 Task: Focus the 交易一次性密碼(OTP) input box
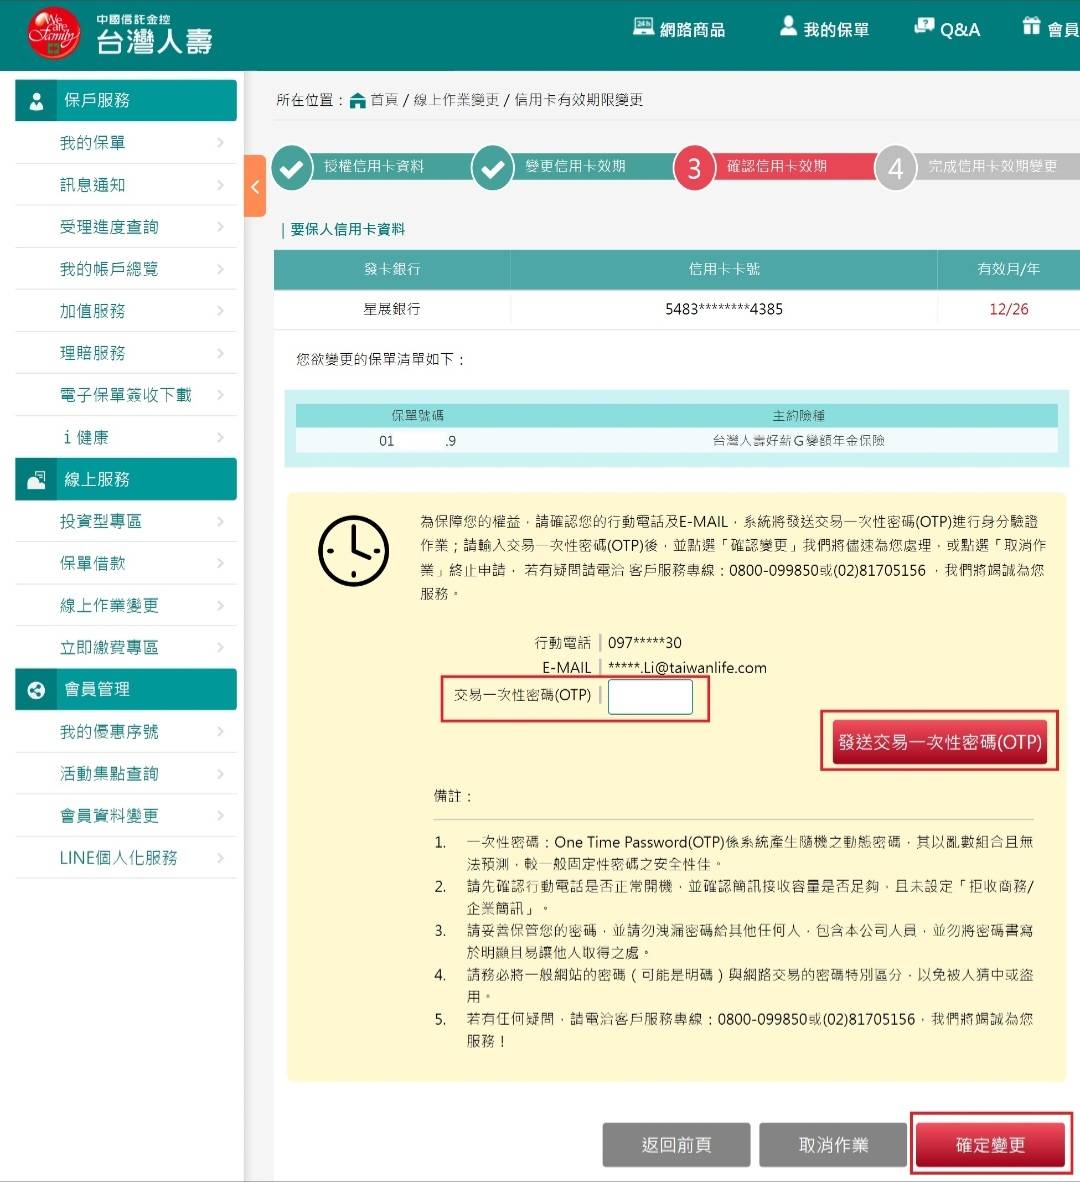pyautogui.click(x=650, y=697)
